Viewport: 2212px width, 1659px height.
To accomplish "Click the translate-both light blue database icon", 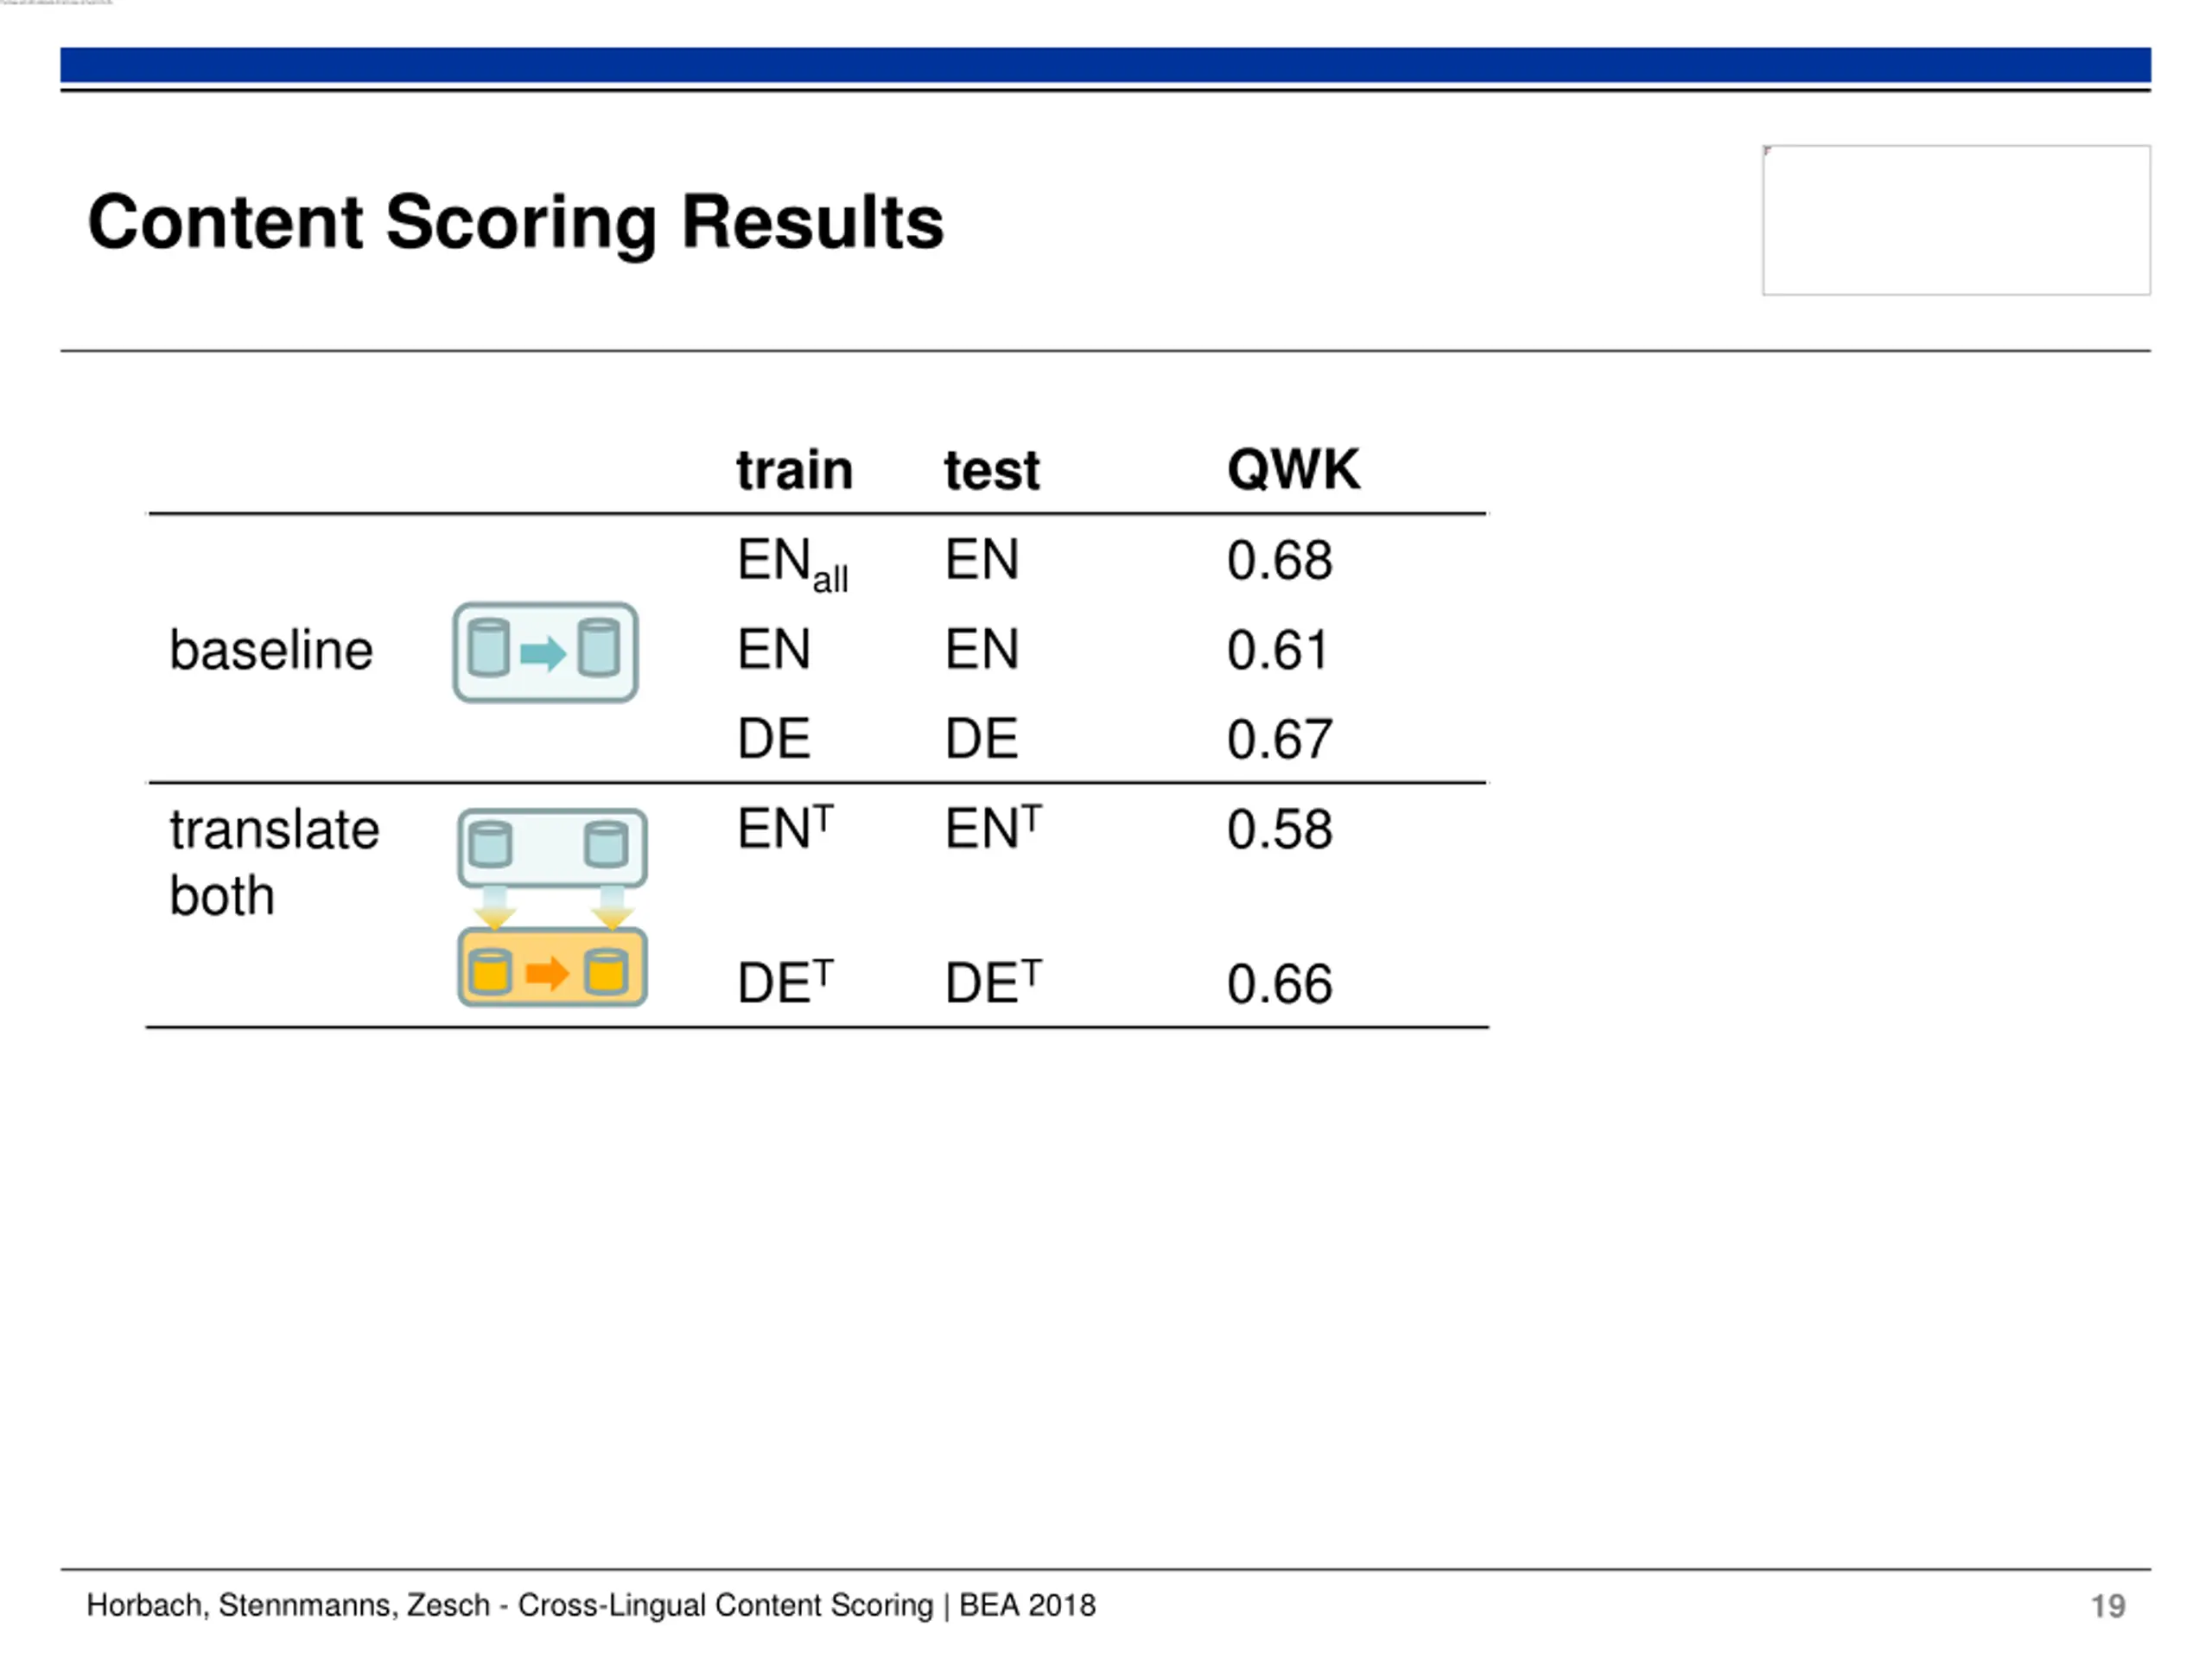I will (x=552, y=848).
